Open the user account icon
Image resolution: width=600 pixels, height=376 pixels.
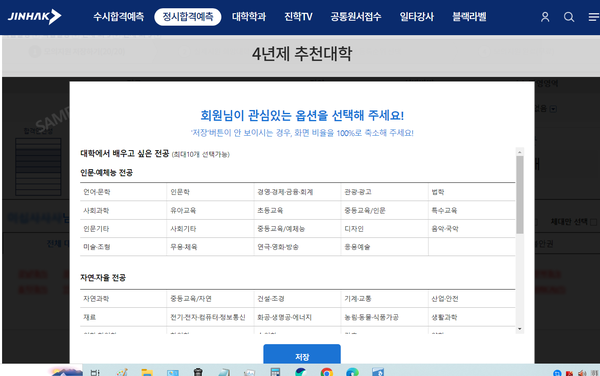tap(545, 17)
